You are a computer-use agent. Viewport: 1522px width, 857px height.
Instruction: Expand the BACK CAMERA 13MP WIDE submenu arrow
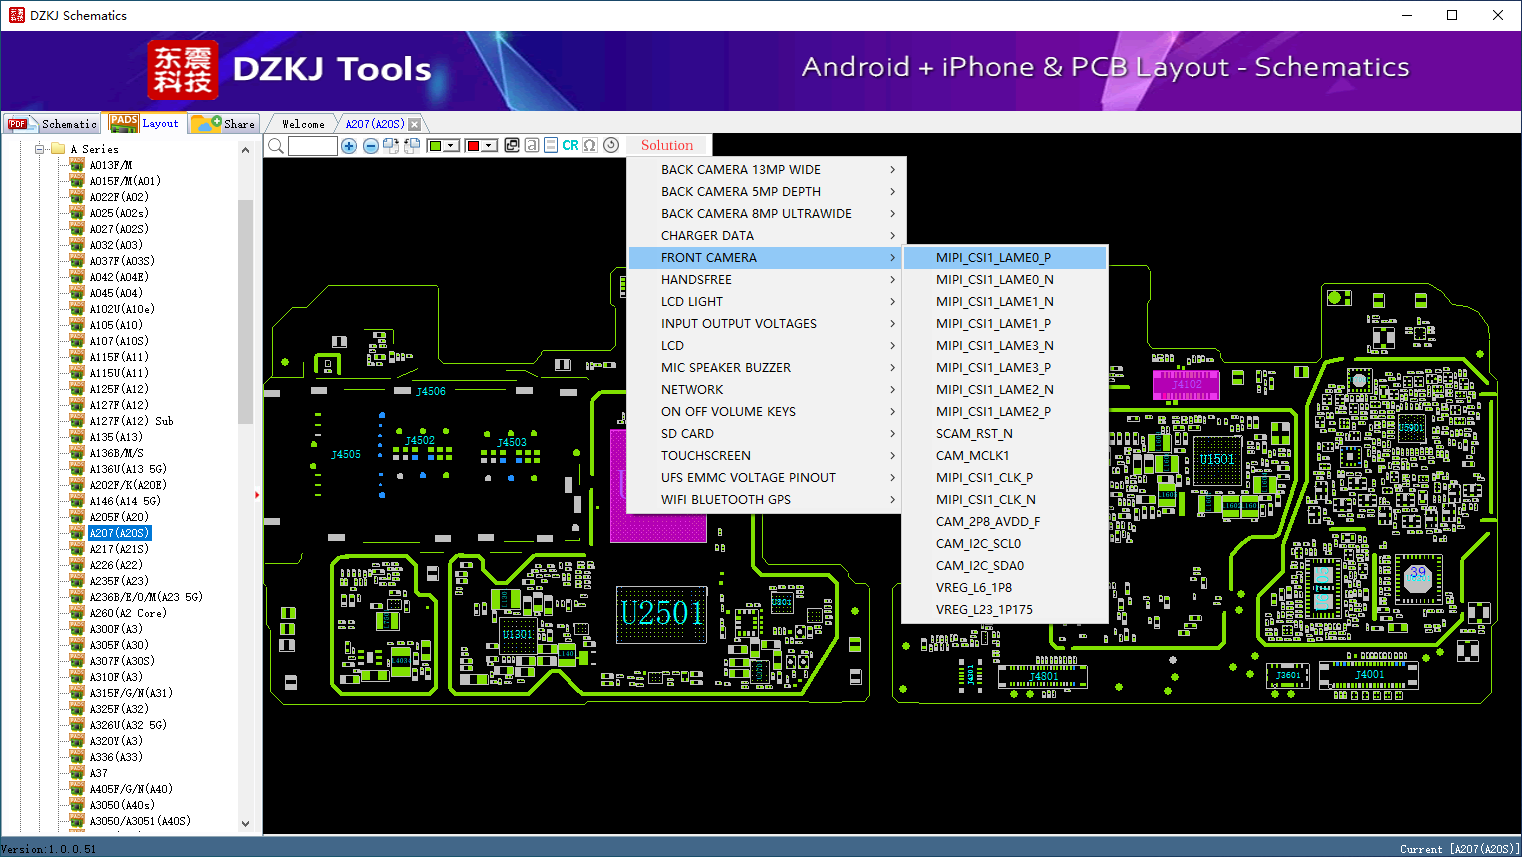pos(893,170)
